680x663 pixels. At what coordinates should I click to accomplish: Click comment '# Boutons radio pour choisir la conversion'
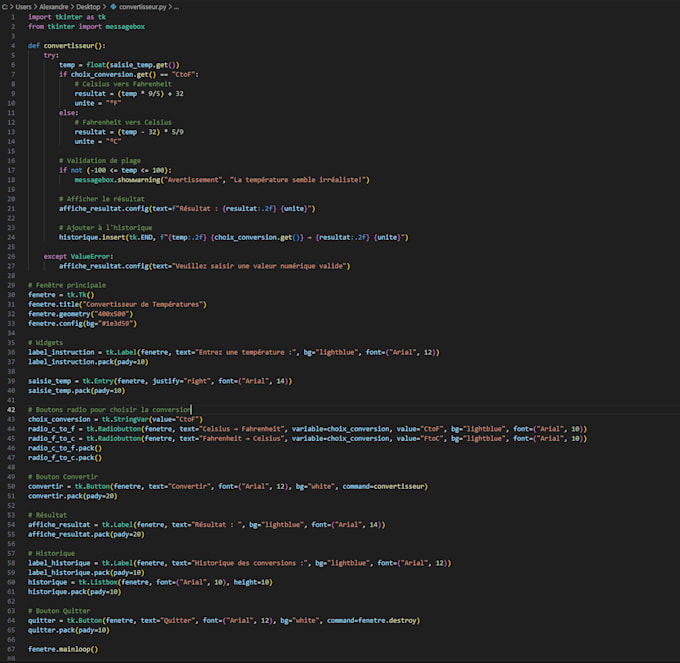pos(109,409)
